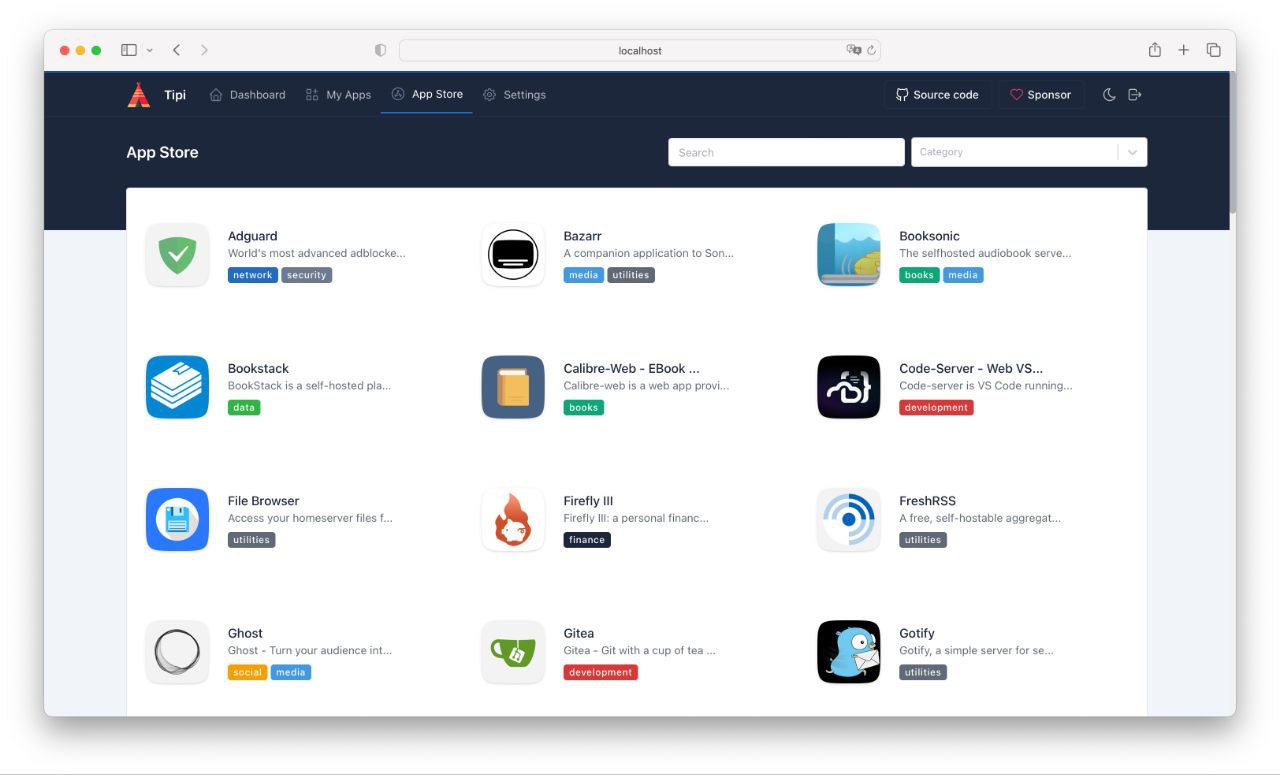Click in the Search field

tap(786, 152)
